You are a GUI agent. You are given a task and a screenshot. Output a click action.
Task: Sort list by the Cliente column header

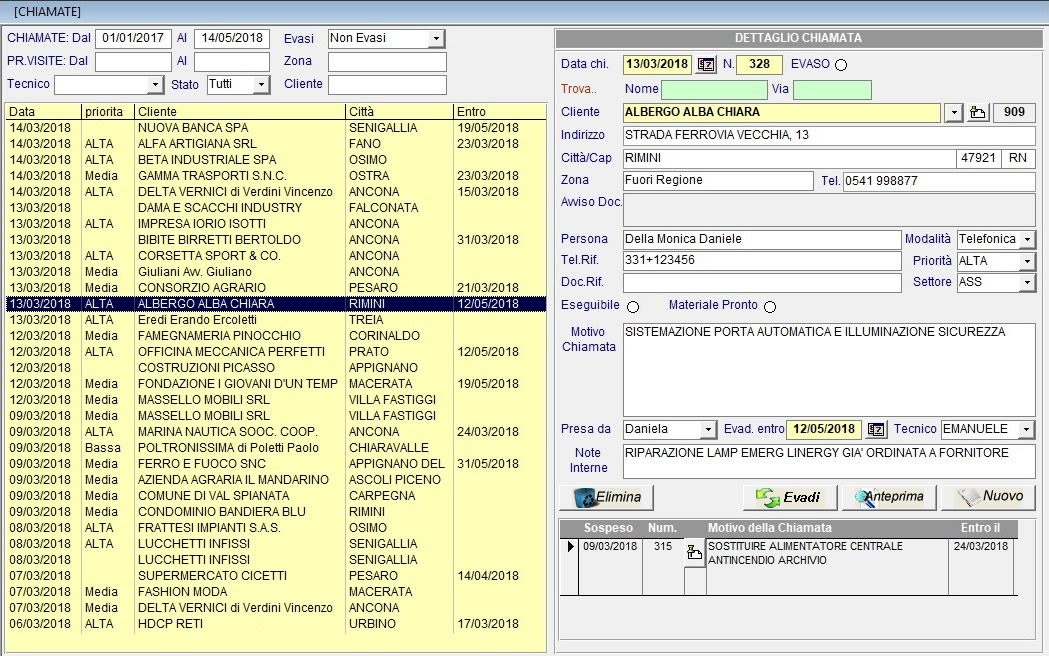coord(240,112)
